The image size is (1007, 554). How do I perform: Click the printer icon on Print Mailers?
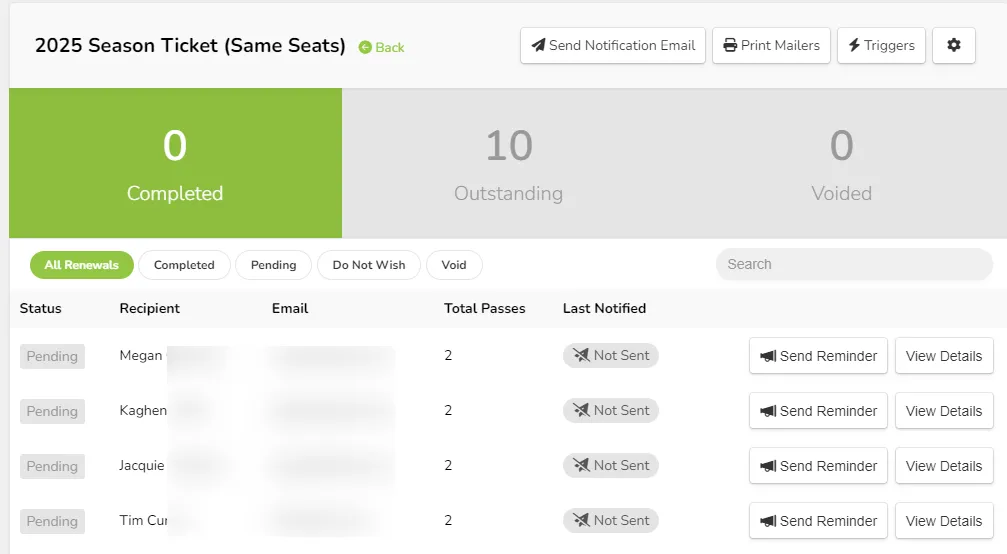730,45
